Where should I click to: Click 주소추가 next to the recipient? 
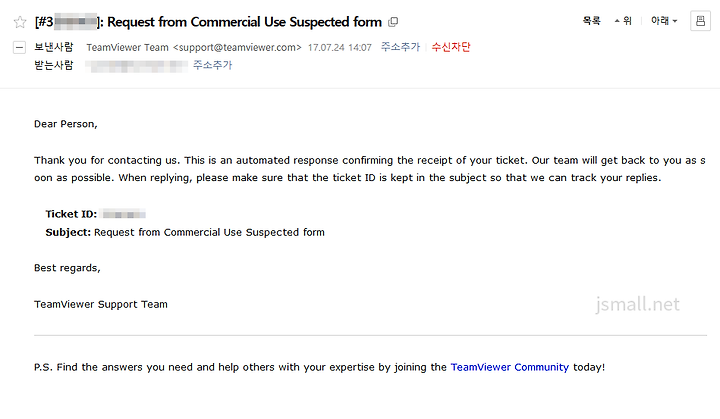[x=213, y=65]
